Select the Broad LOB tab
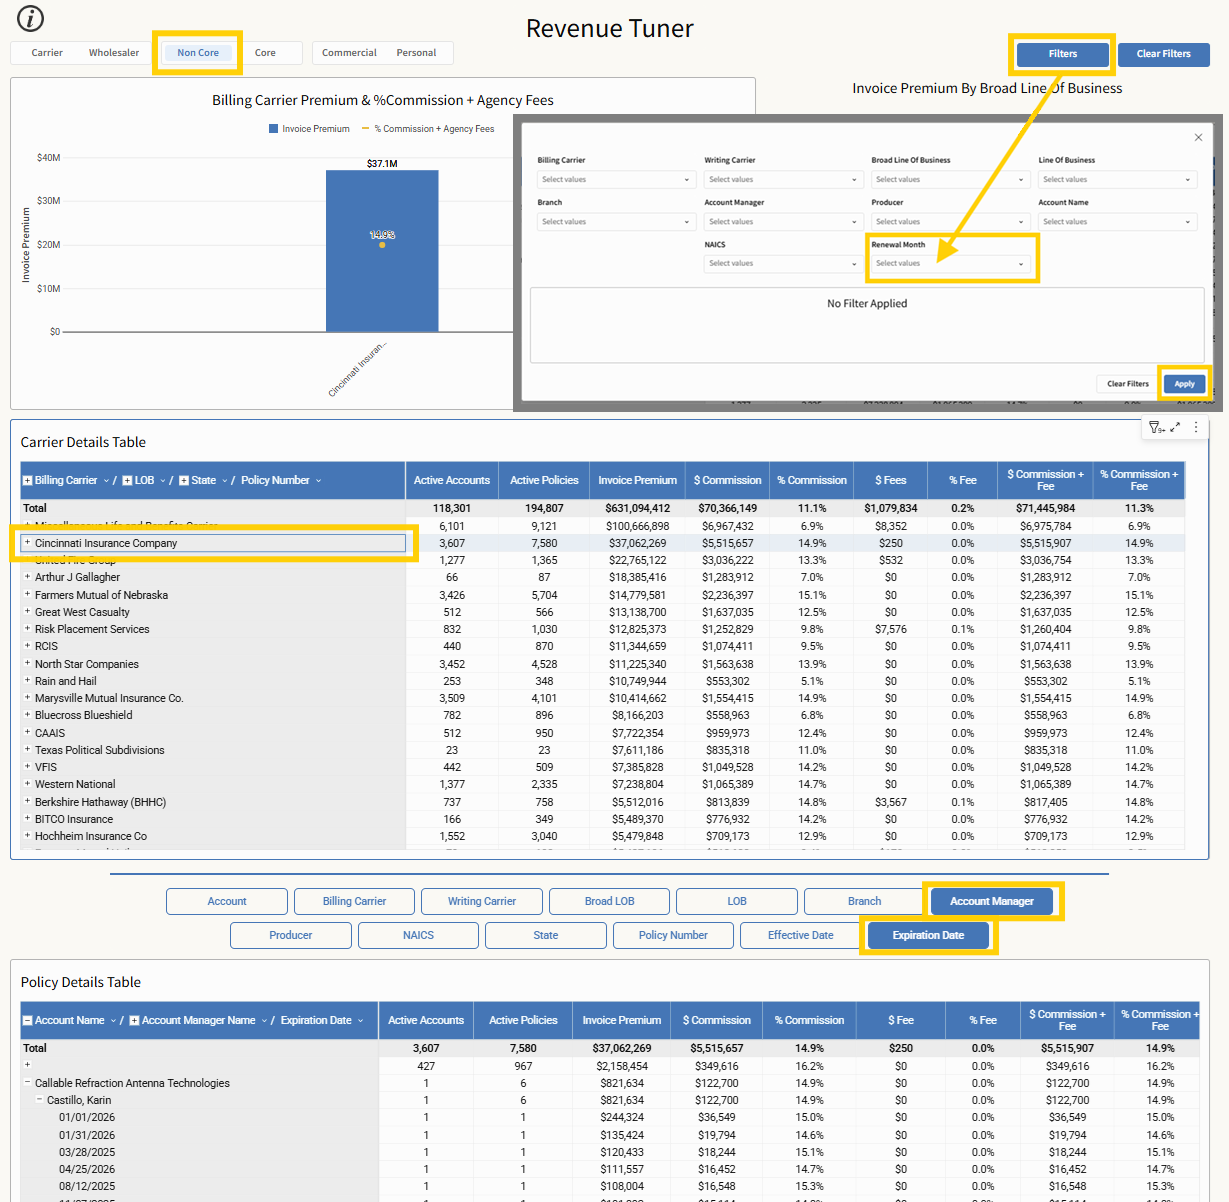The width and height of the screenshot is (1229, 1202). point(609,902)
